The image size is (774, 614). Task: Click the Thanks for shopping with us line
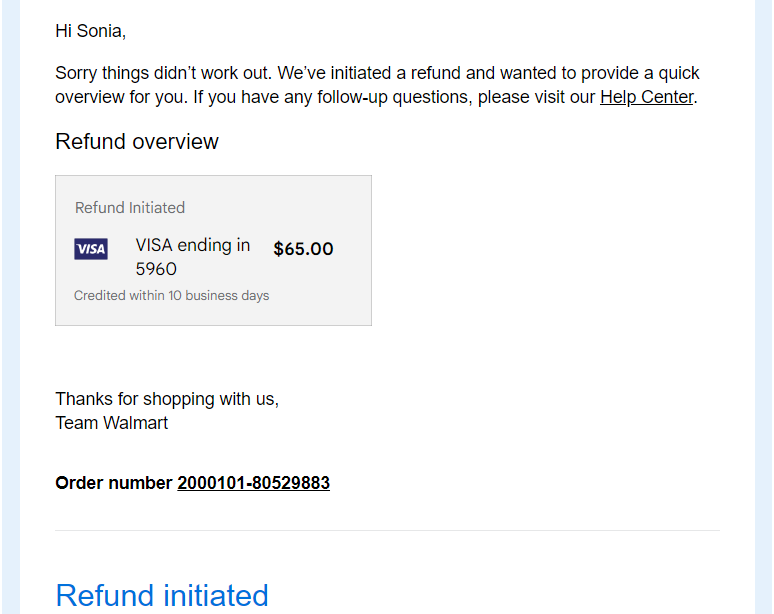167,399
